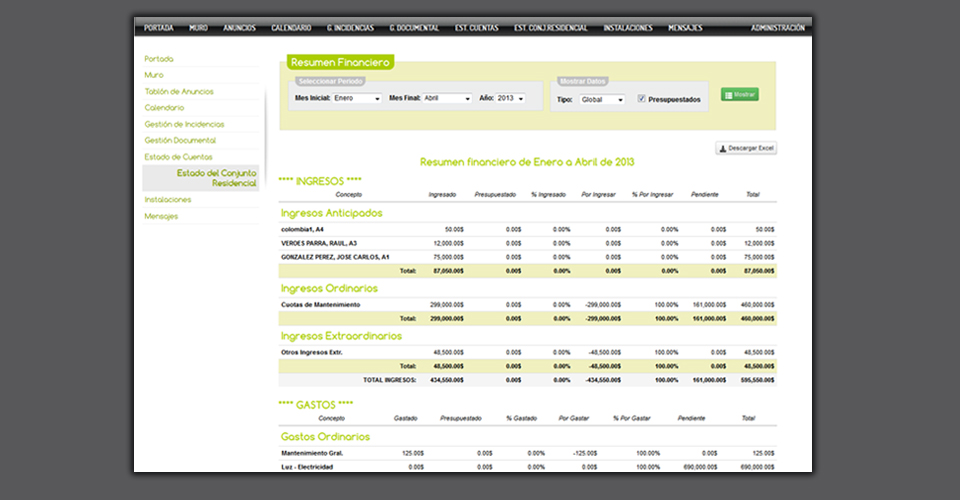Click 'Ingresos Extraordinarios' section heading

pyautogui.click(x=341, y=336)
